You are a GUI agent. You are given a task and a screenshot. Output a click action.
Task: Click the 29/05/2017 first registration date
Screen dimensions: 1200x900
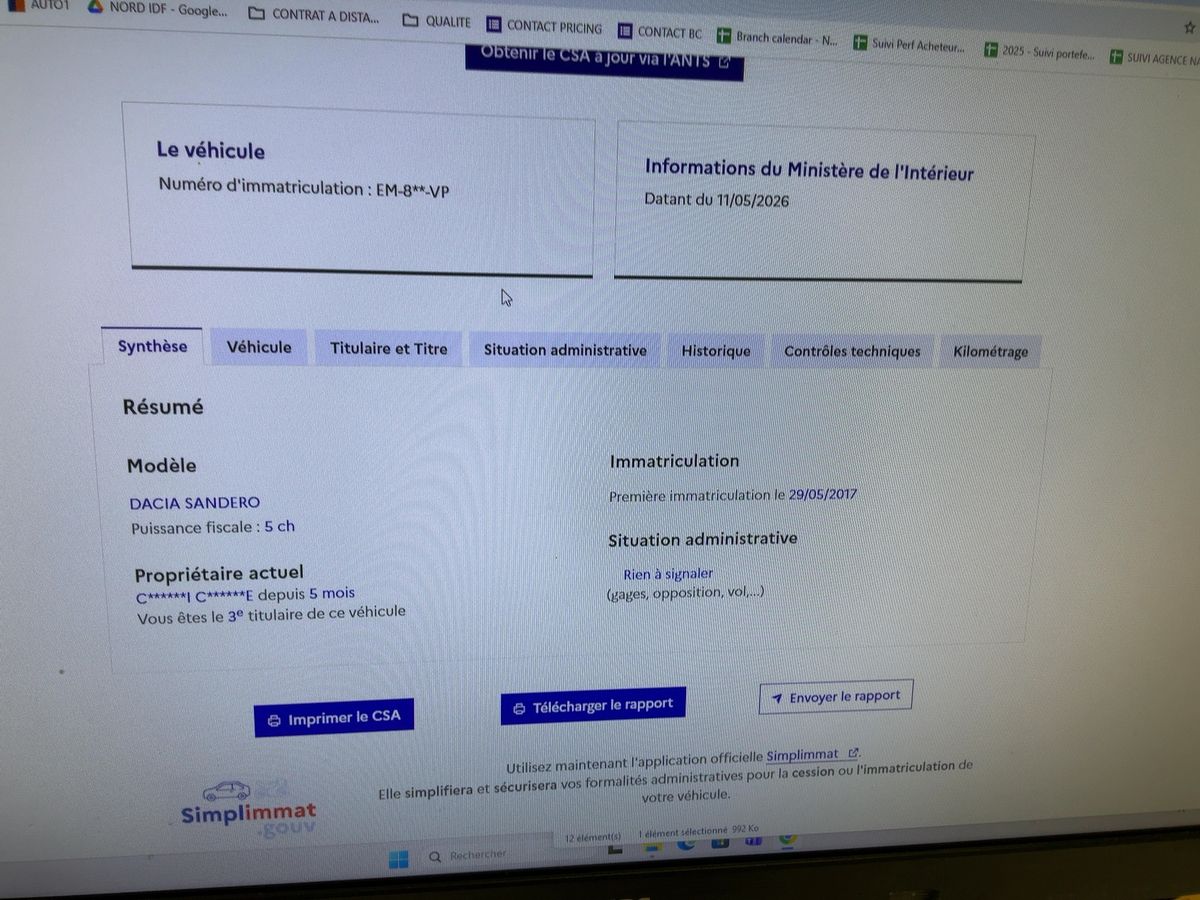823,494
